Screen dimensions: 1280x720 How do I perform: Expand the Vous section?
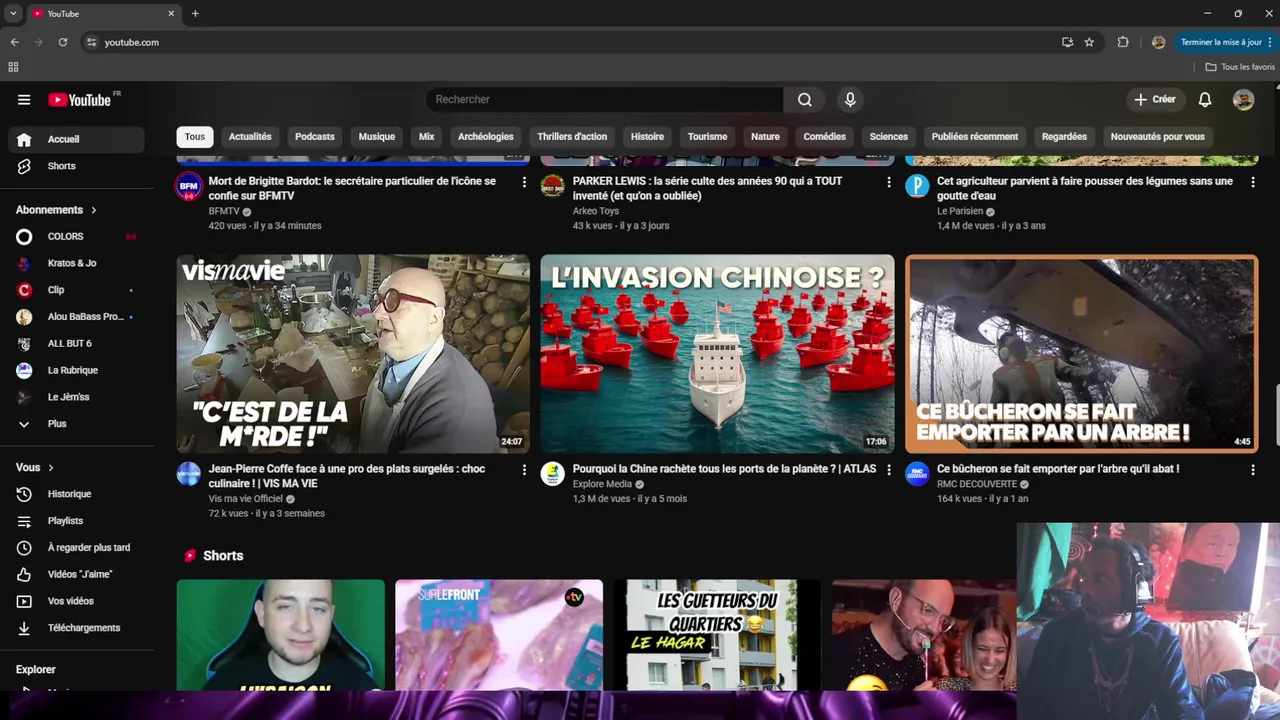[35, 467]
